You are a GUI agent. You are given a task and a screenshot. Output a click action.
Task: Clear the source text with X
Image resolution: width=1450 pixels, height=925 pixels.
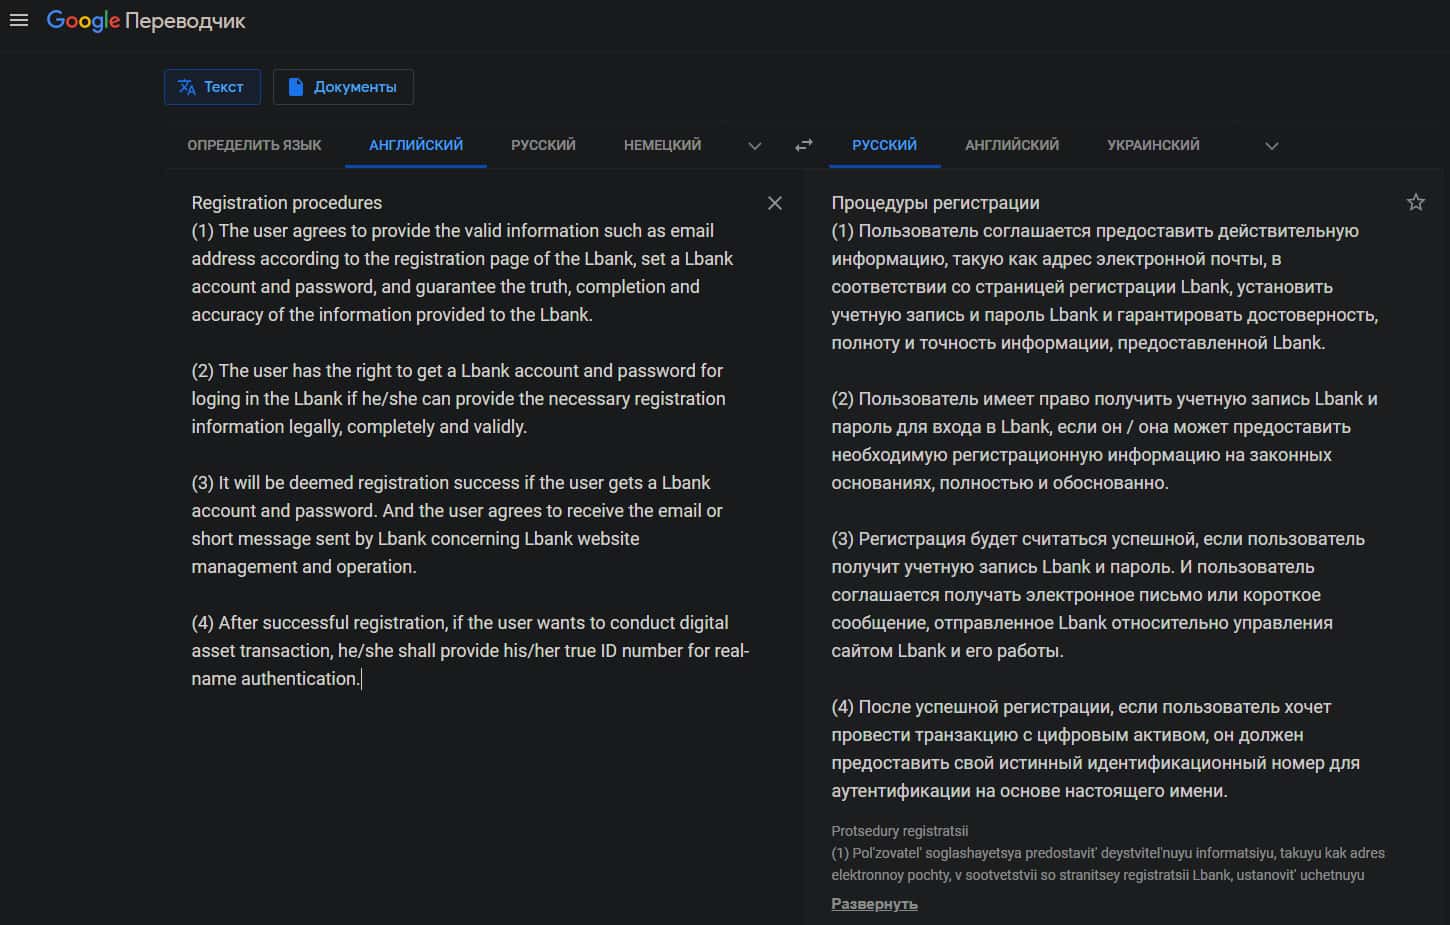pos(775,203)
